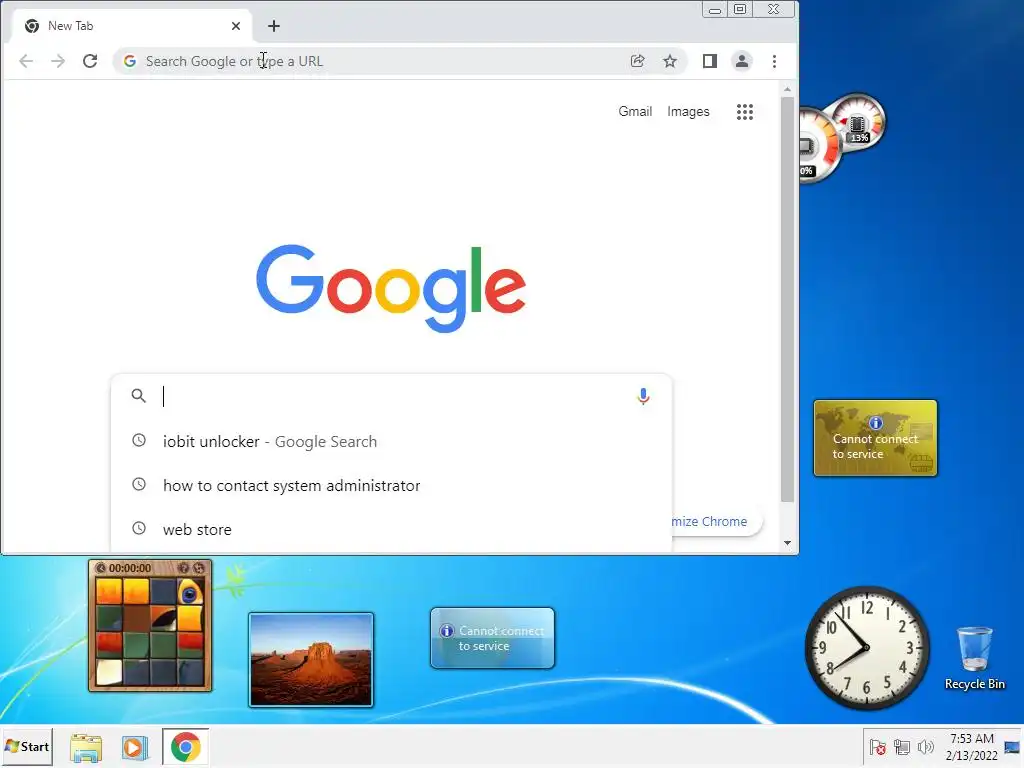
Task: Select the New Tab tab
Action: (131, 26)
